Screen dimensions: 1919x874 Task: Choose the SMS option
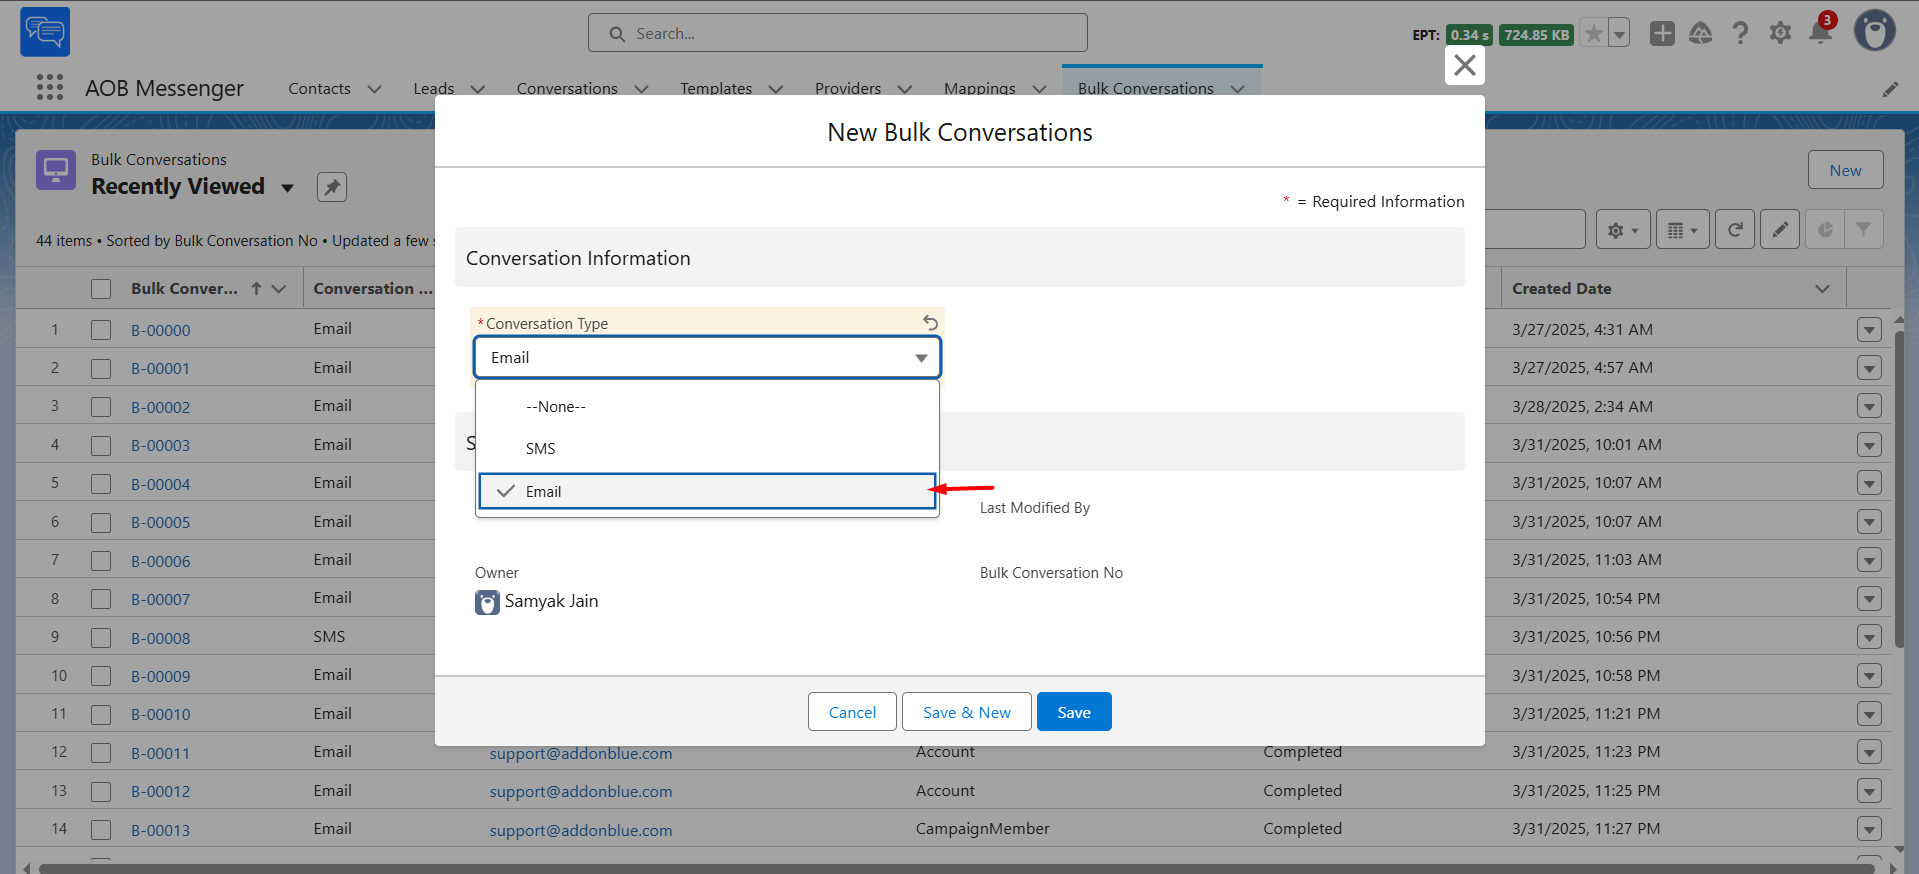[x=707, y=449]
